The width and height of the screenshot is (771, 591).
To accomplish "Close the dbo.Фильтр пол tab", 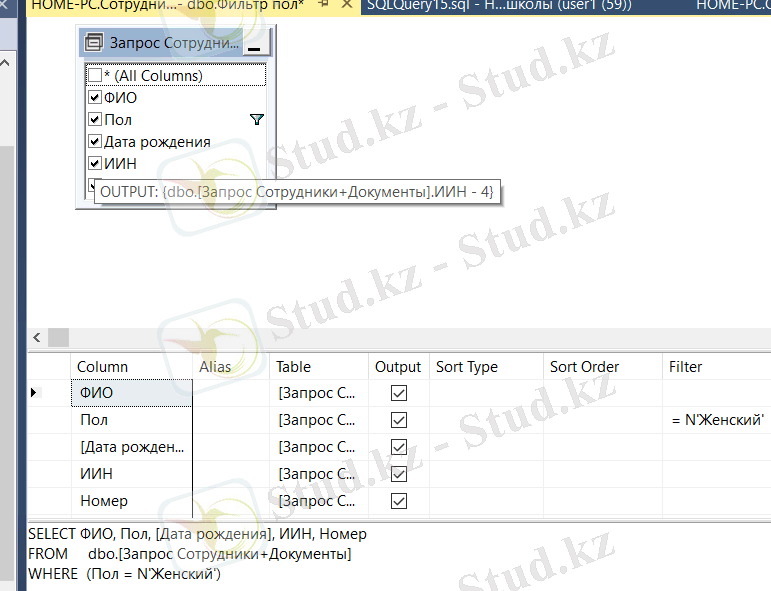I will pyautogui.click(x=347, y=4).
